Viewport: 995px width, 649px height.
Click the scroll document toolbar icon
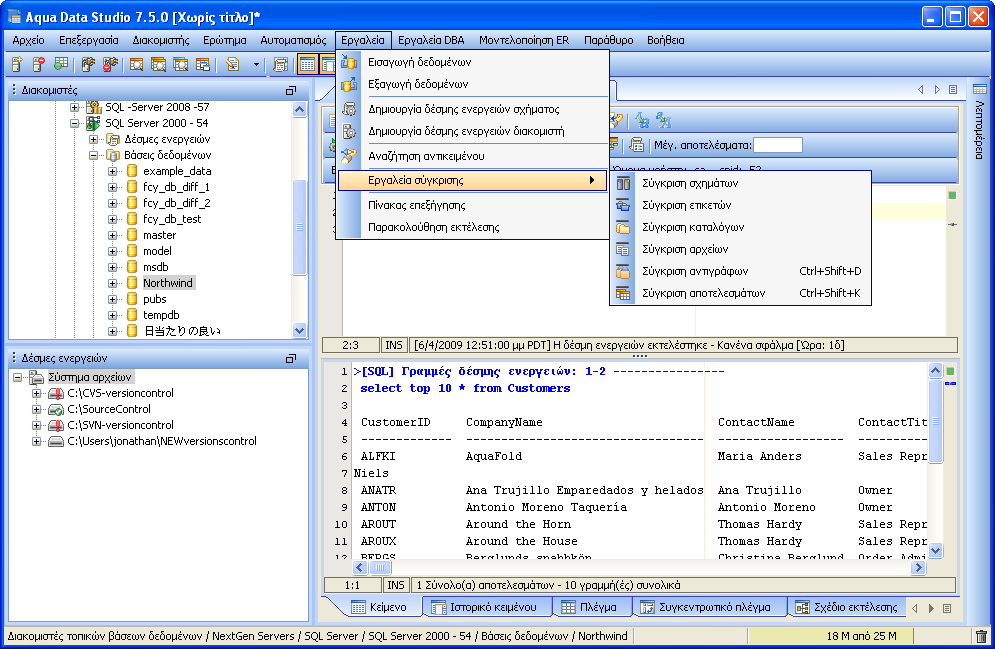pyautogui.click(x=280, y=64)
